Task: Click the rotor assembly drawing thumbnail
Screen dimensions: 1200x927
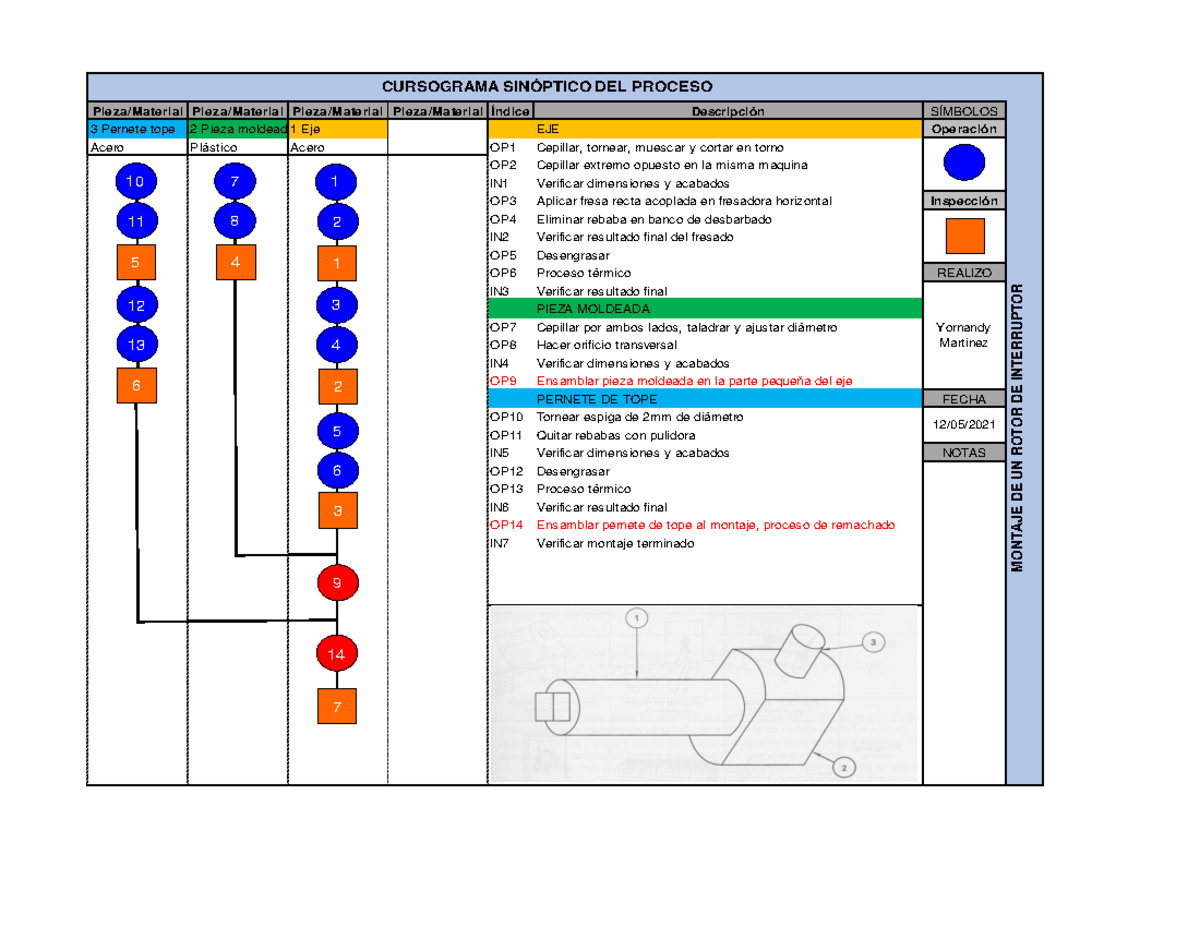Action: coord(704,694)
